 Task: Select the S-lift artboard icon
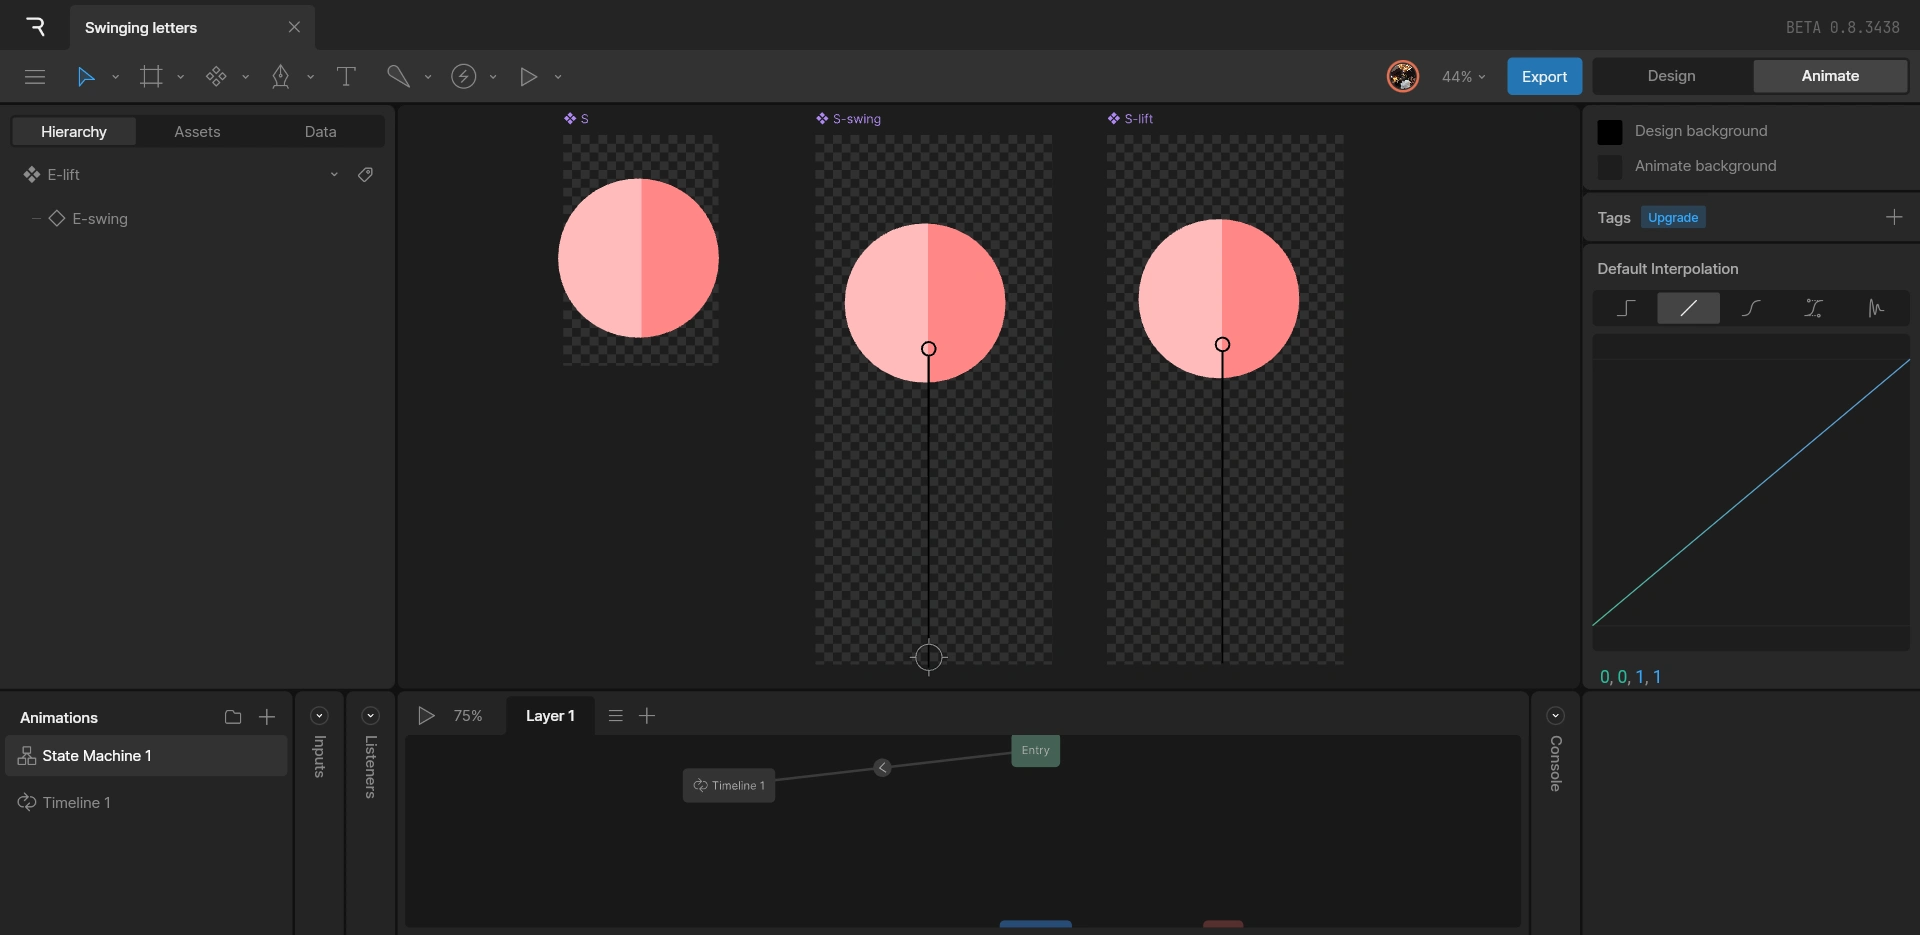coord(1114,119)
